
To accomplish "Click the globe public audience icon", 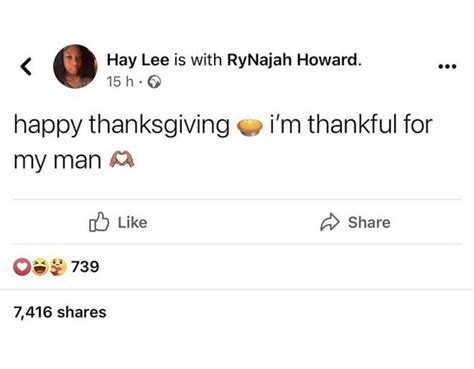I will 154,82.
